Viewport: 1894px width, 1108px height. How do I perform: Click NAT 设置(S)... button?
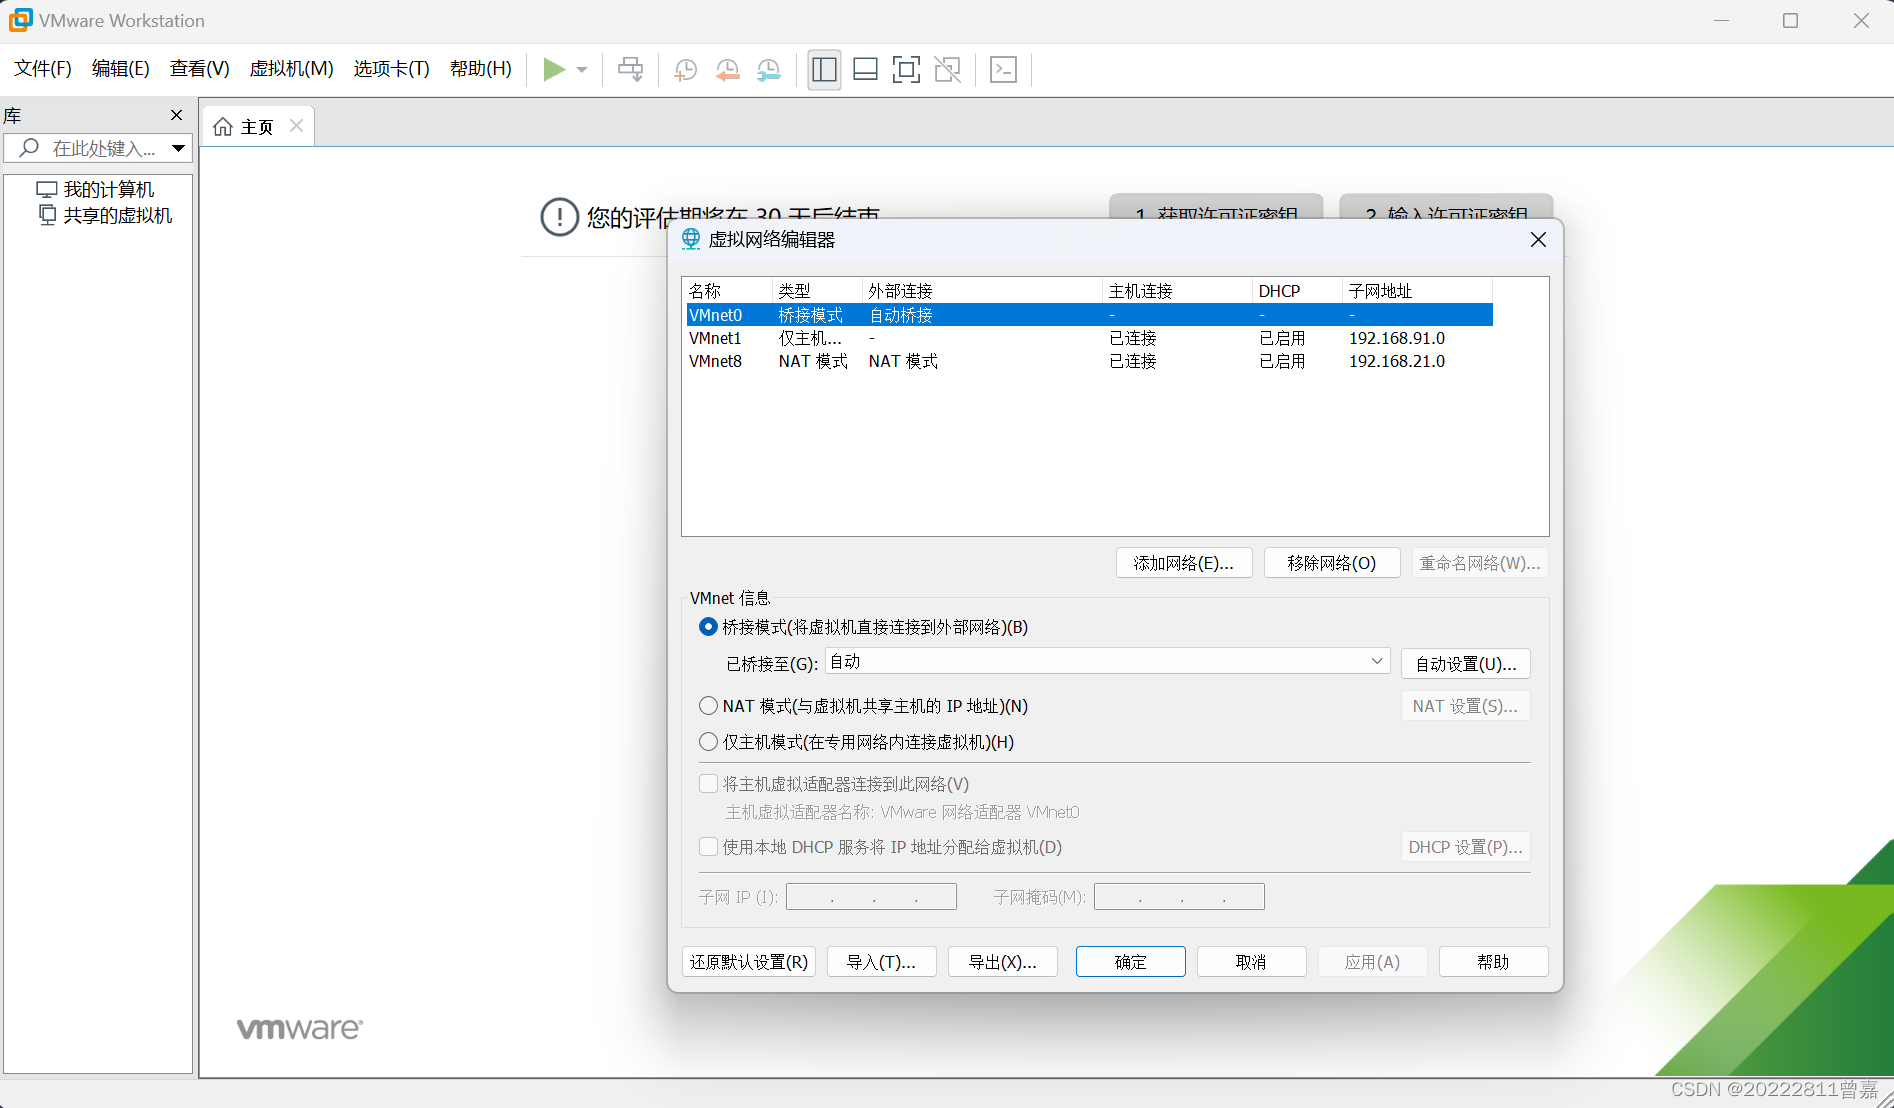pyautogui.click(x=1466, y=706)
